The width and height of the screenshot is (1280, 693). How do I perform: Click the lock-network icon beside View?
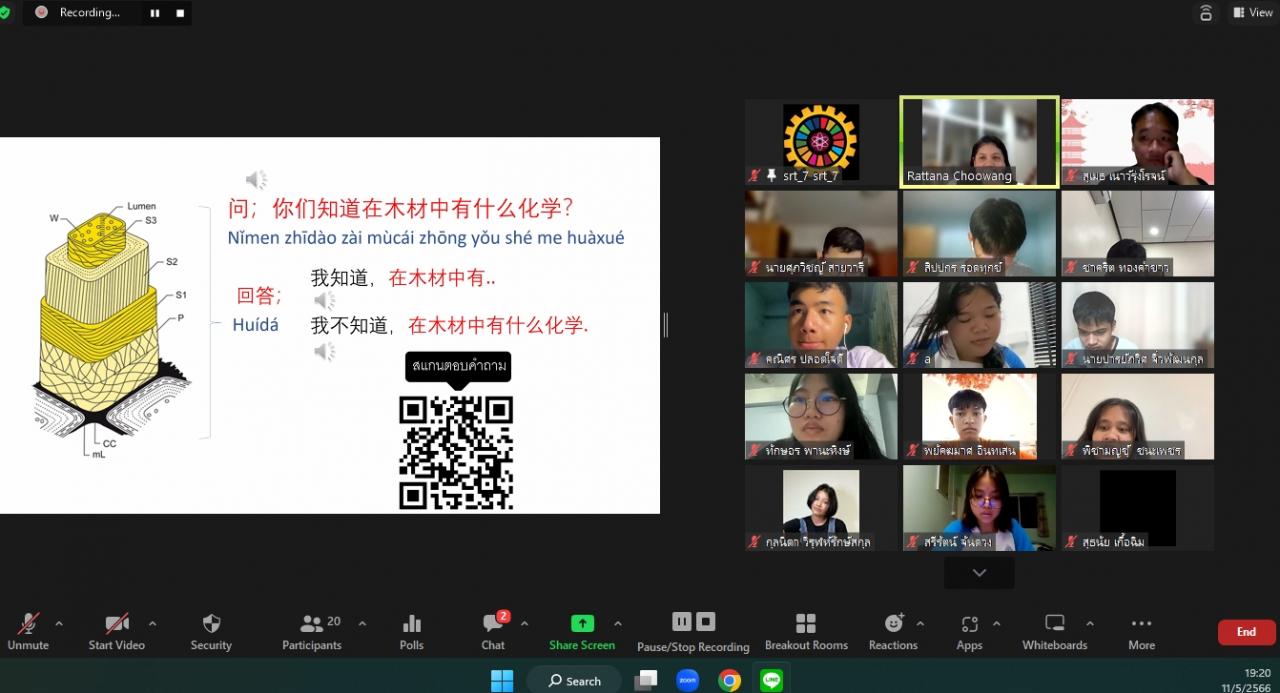tap(1206, 12)
